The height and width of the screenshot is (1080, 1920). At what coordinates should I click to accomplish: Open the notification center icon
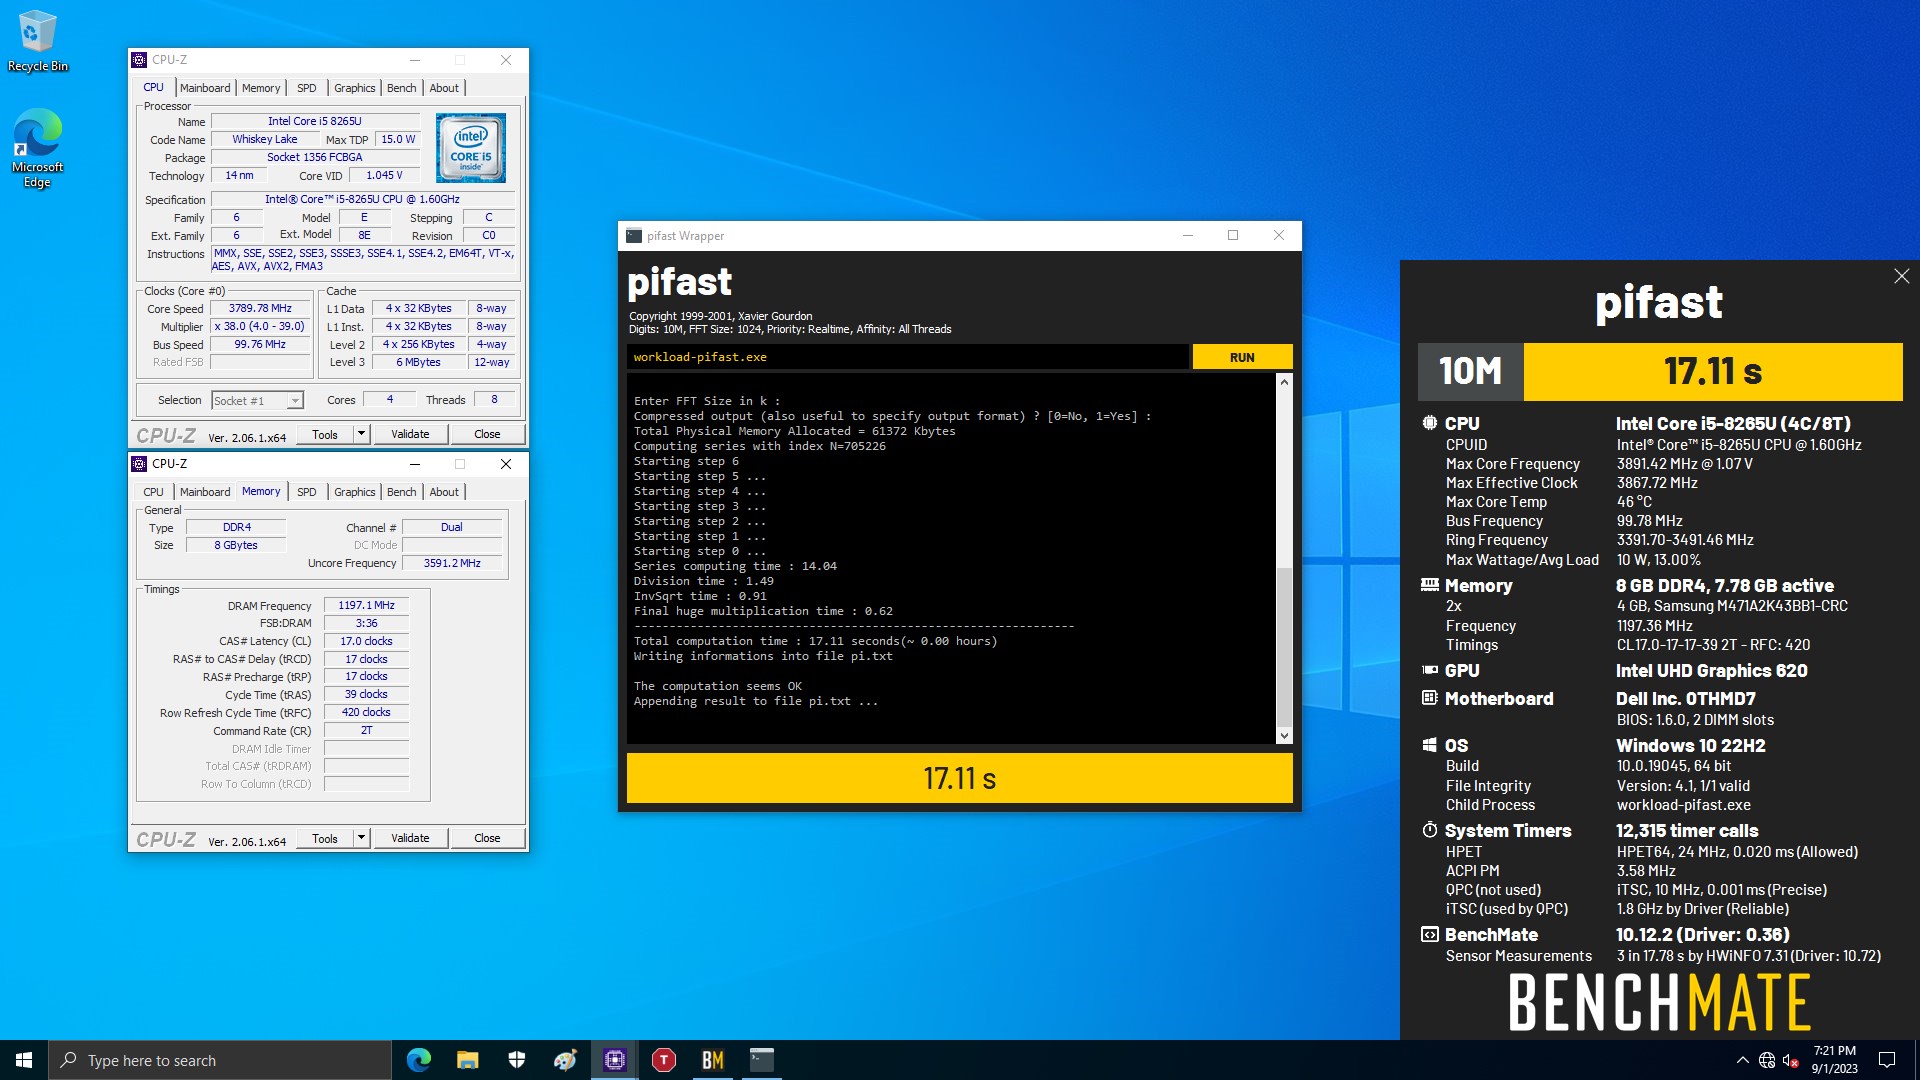[x=1887, y=1060]
